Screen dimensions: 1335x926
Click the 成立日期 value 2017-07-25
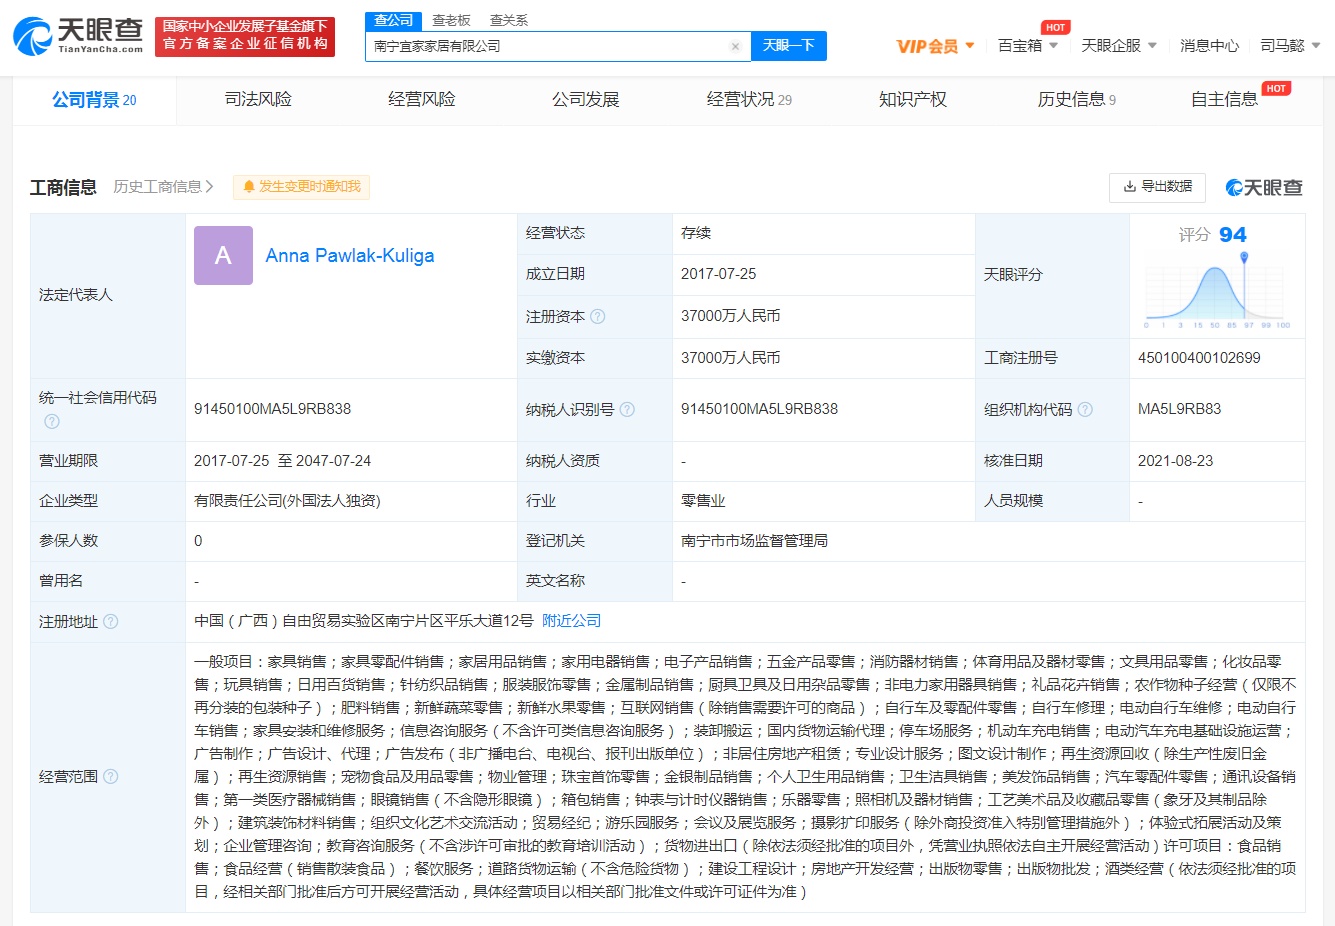718,274
